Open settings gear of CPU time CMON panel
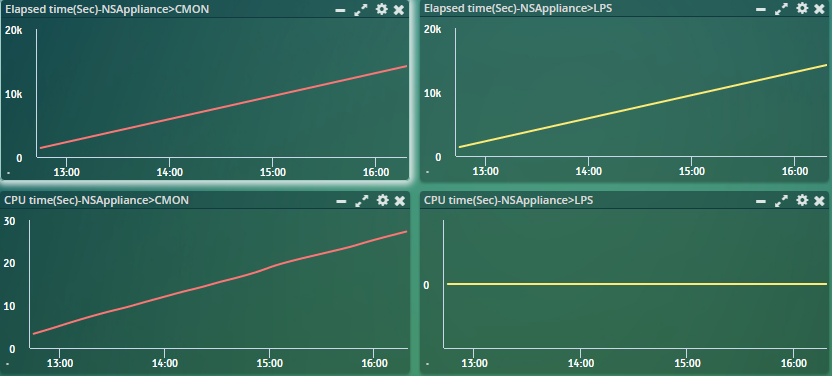 (x=383, y=200)
